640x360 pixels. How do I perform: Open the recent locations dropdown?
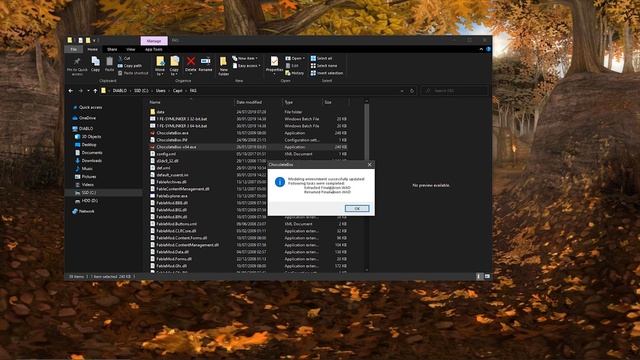(x=88, y=91)
